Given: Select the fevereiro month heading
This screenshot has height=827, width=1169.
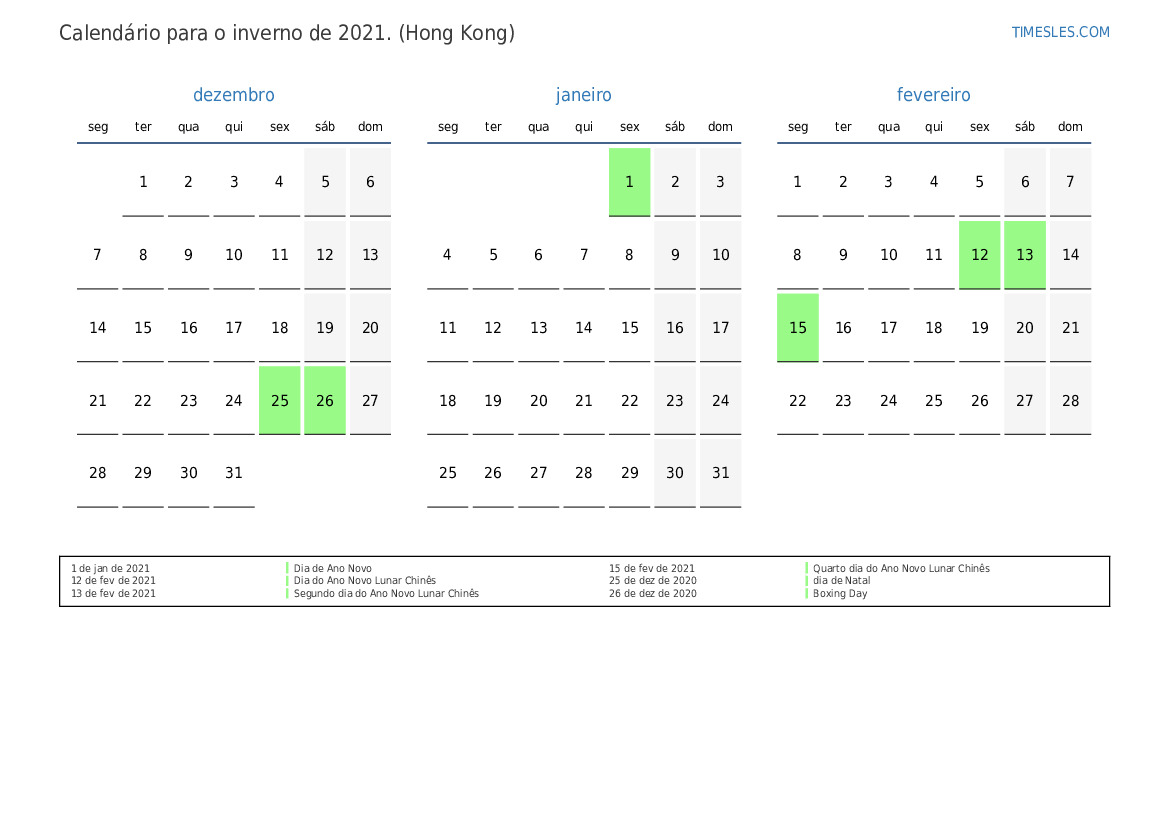Looking at the screenshot, I should 933,95.
